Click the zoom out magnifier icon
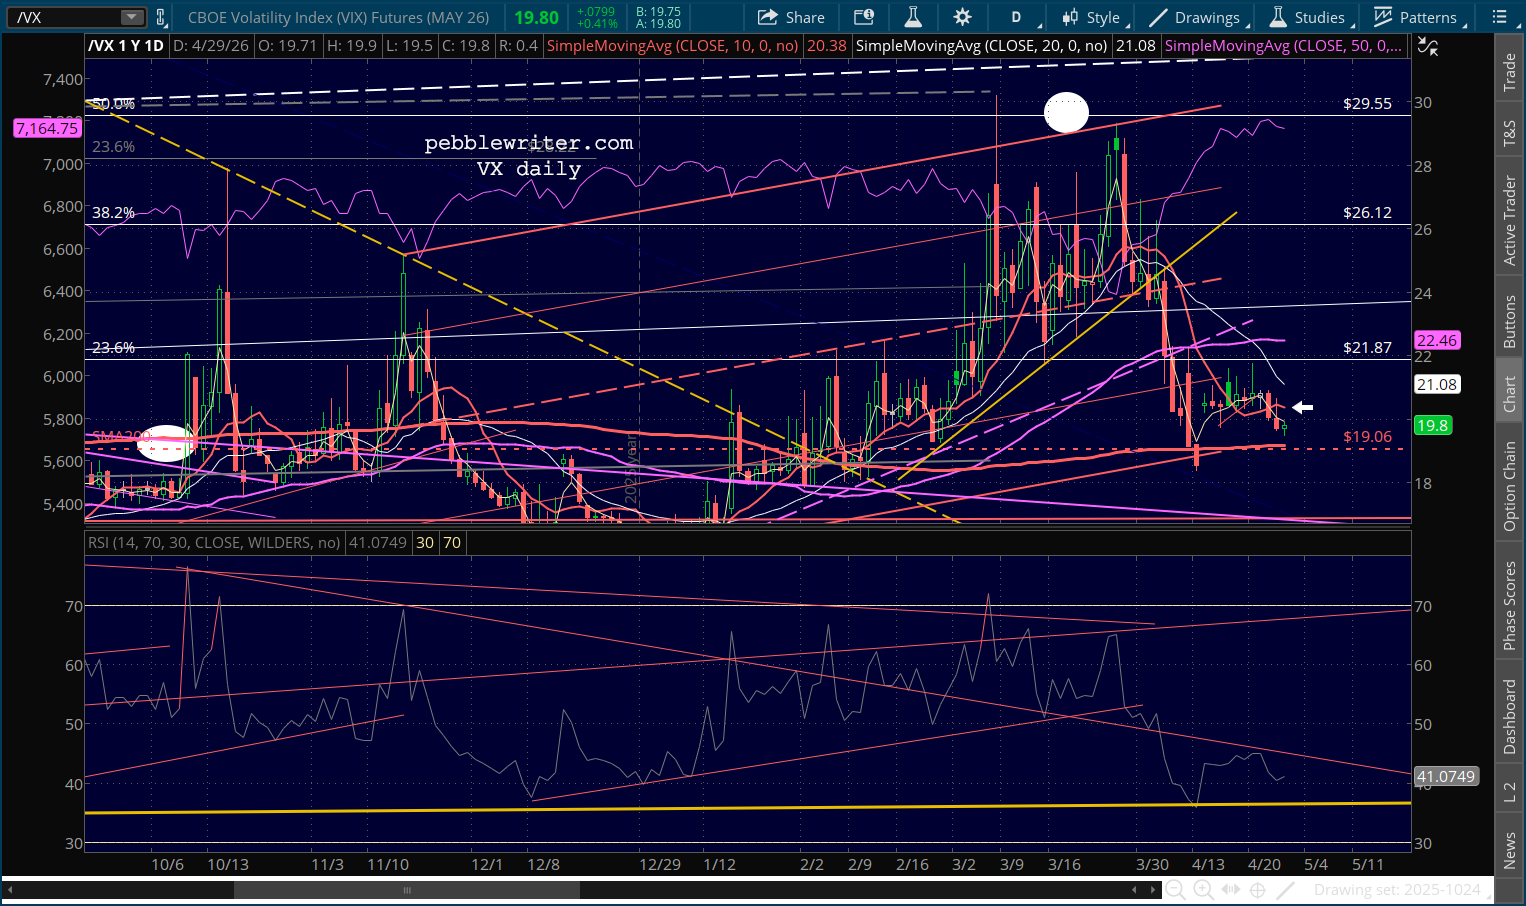Viewport: 1526px width, 906px height. tap(1175, 890)
